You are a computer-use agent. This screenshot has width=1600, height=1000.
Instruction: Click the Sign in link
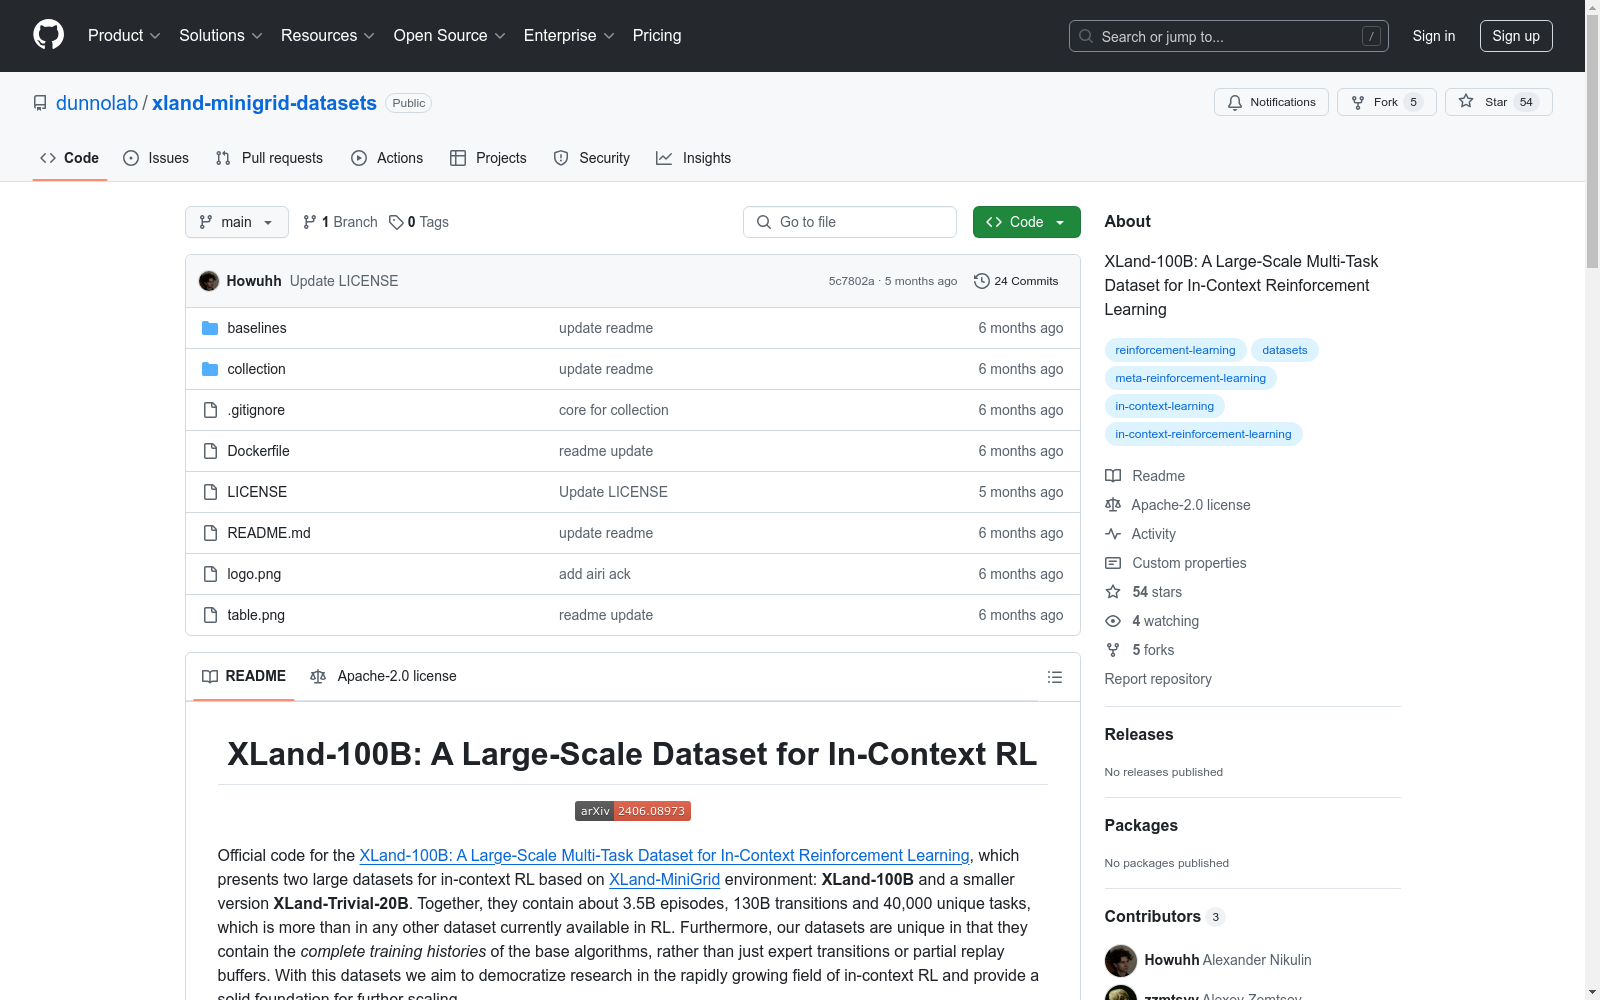click(1434, 36)
